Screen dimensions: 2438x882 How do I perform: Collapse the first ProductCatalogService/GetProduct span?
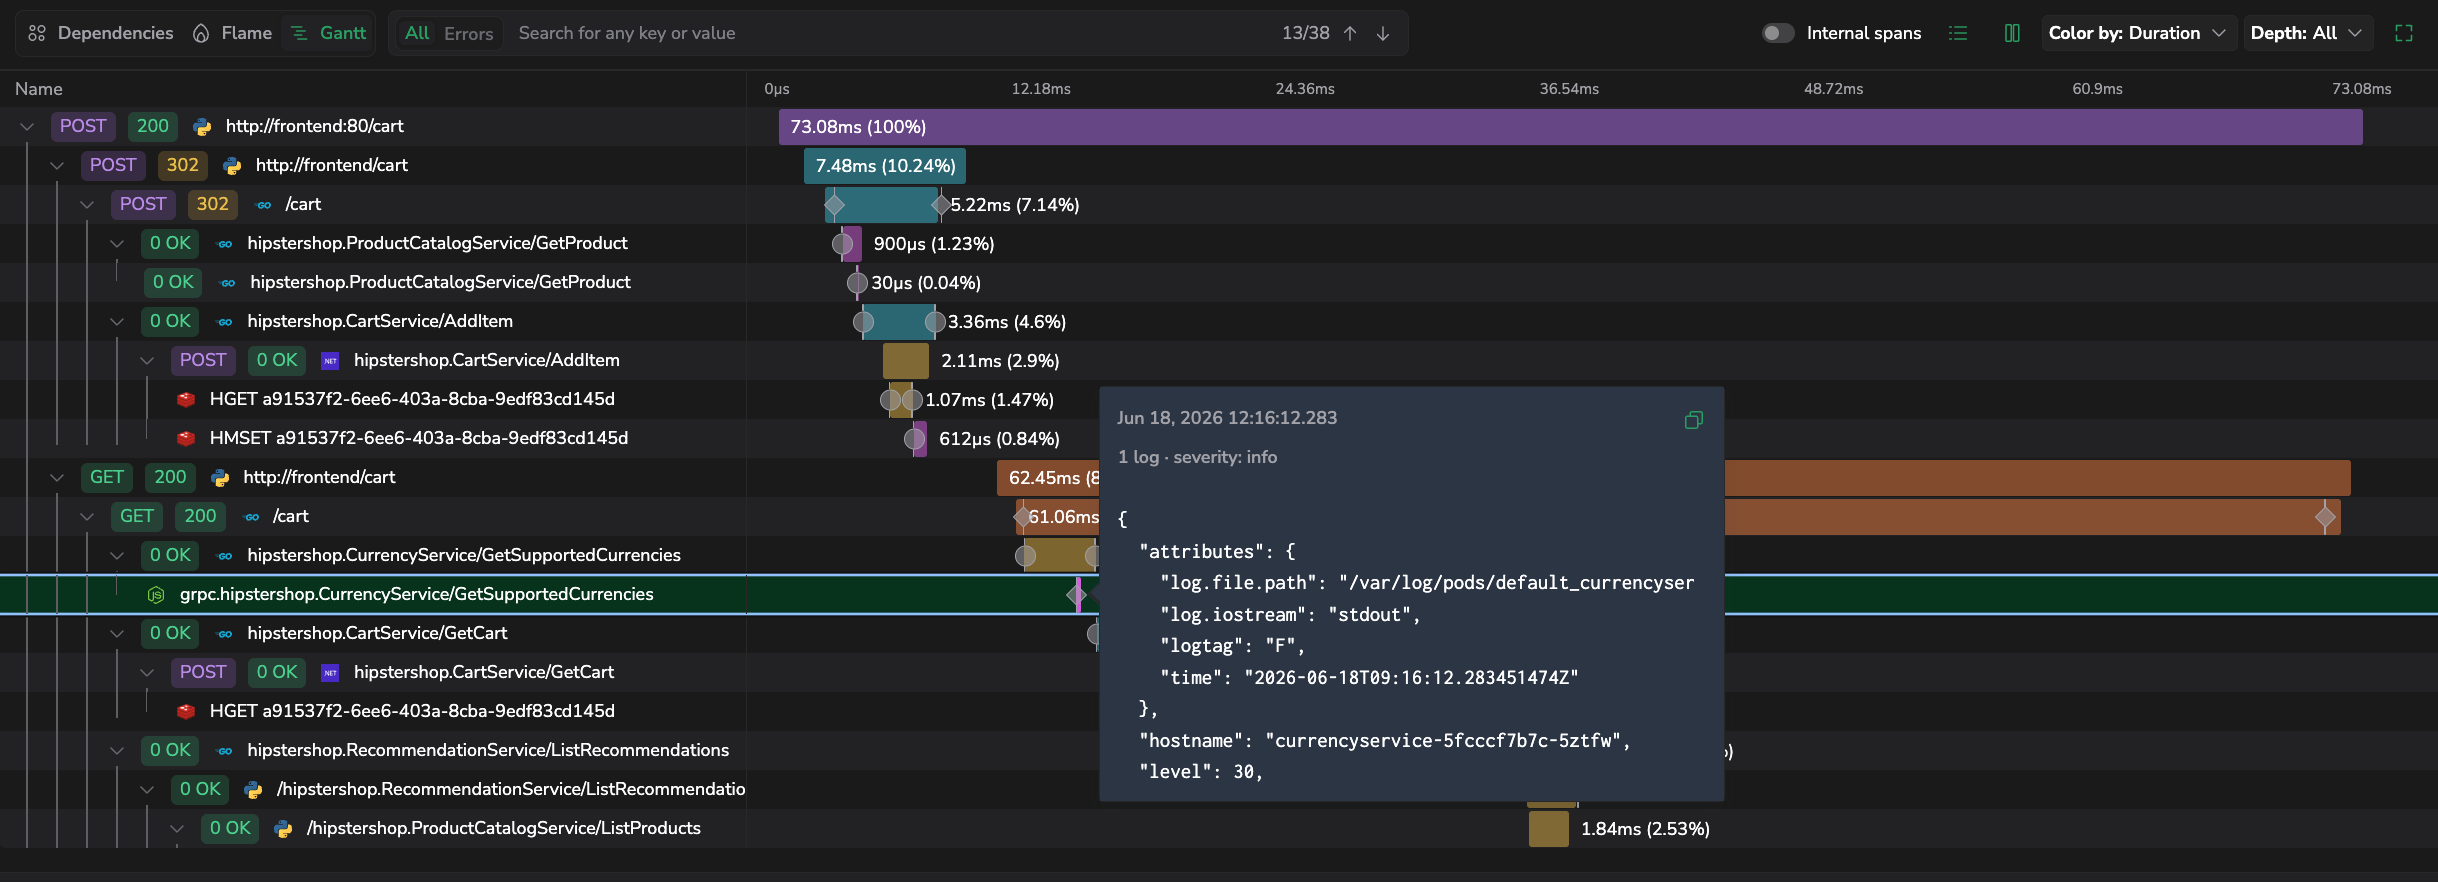pos(117,244)
